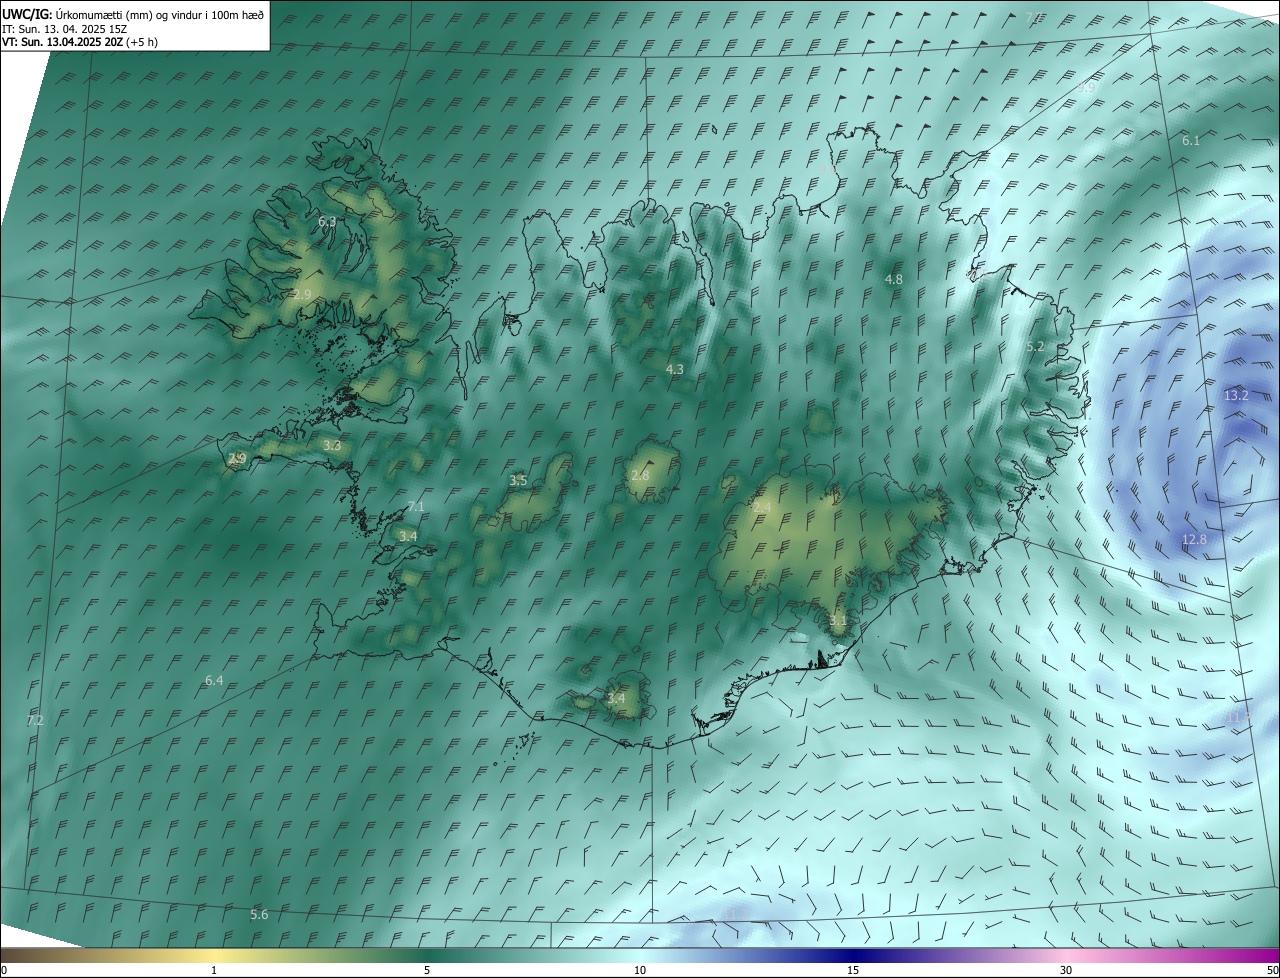Click the 3.1 precipitation value label
Screen dimensions: 1280x978
838,621
